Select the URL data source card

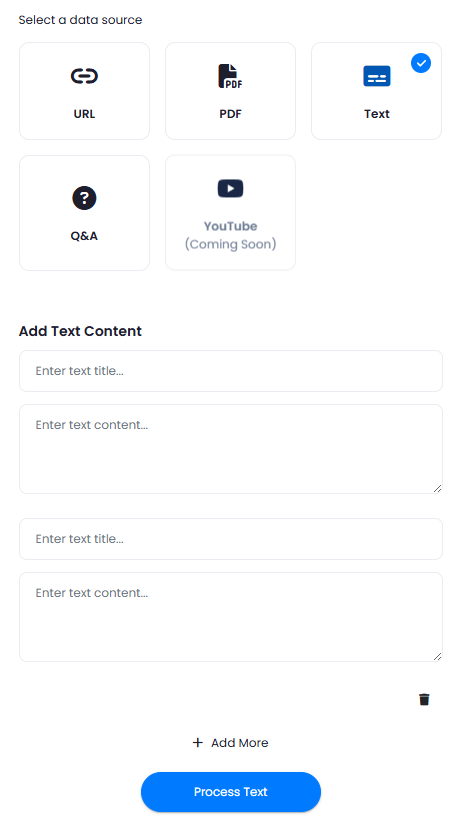click(x=84, y=91)
